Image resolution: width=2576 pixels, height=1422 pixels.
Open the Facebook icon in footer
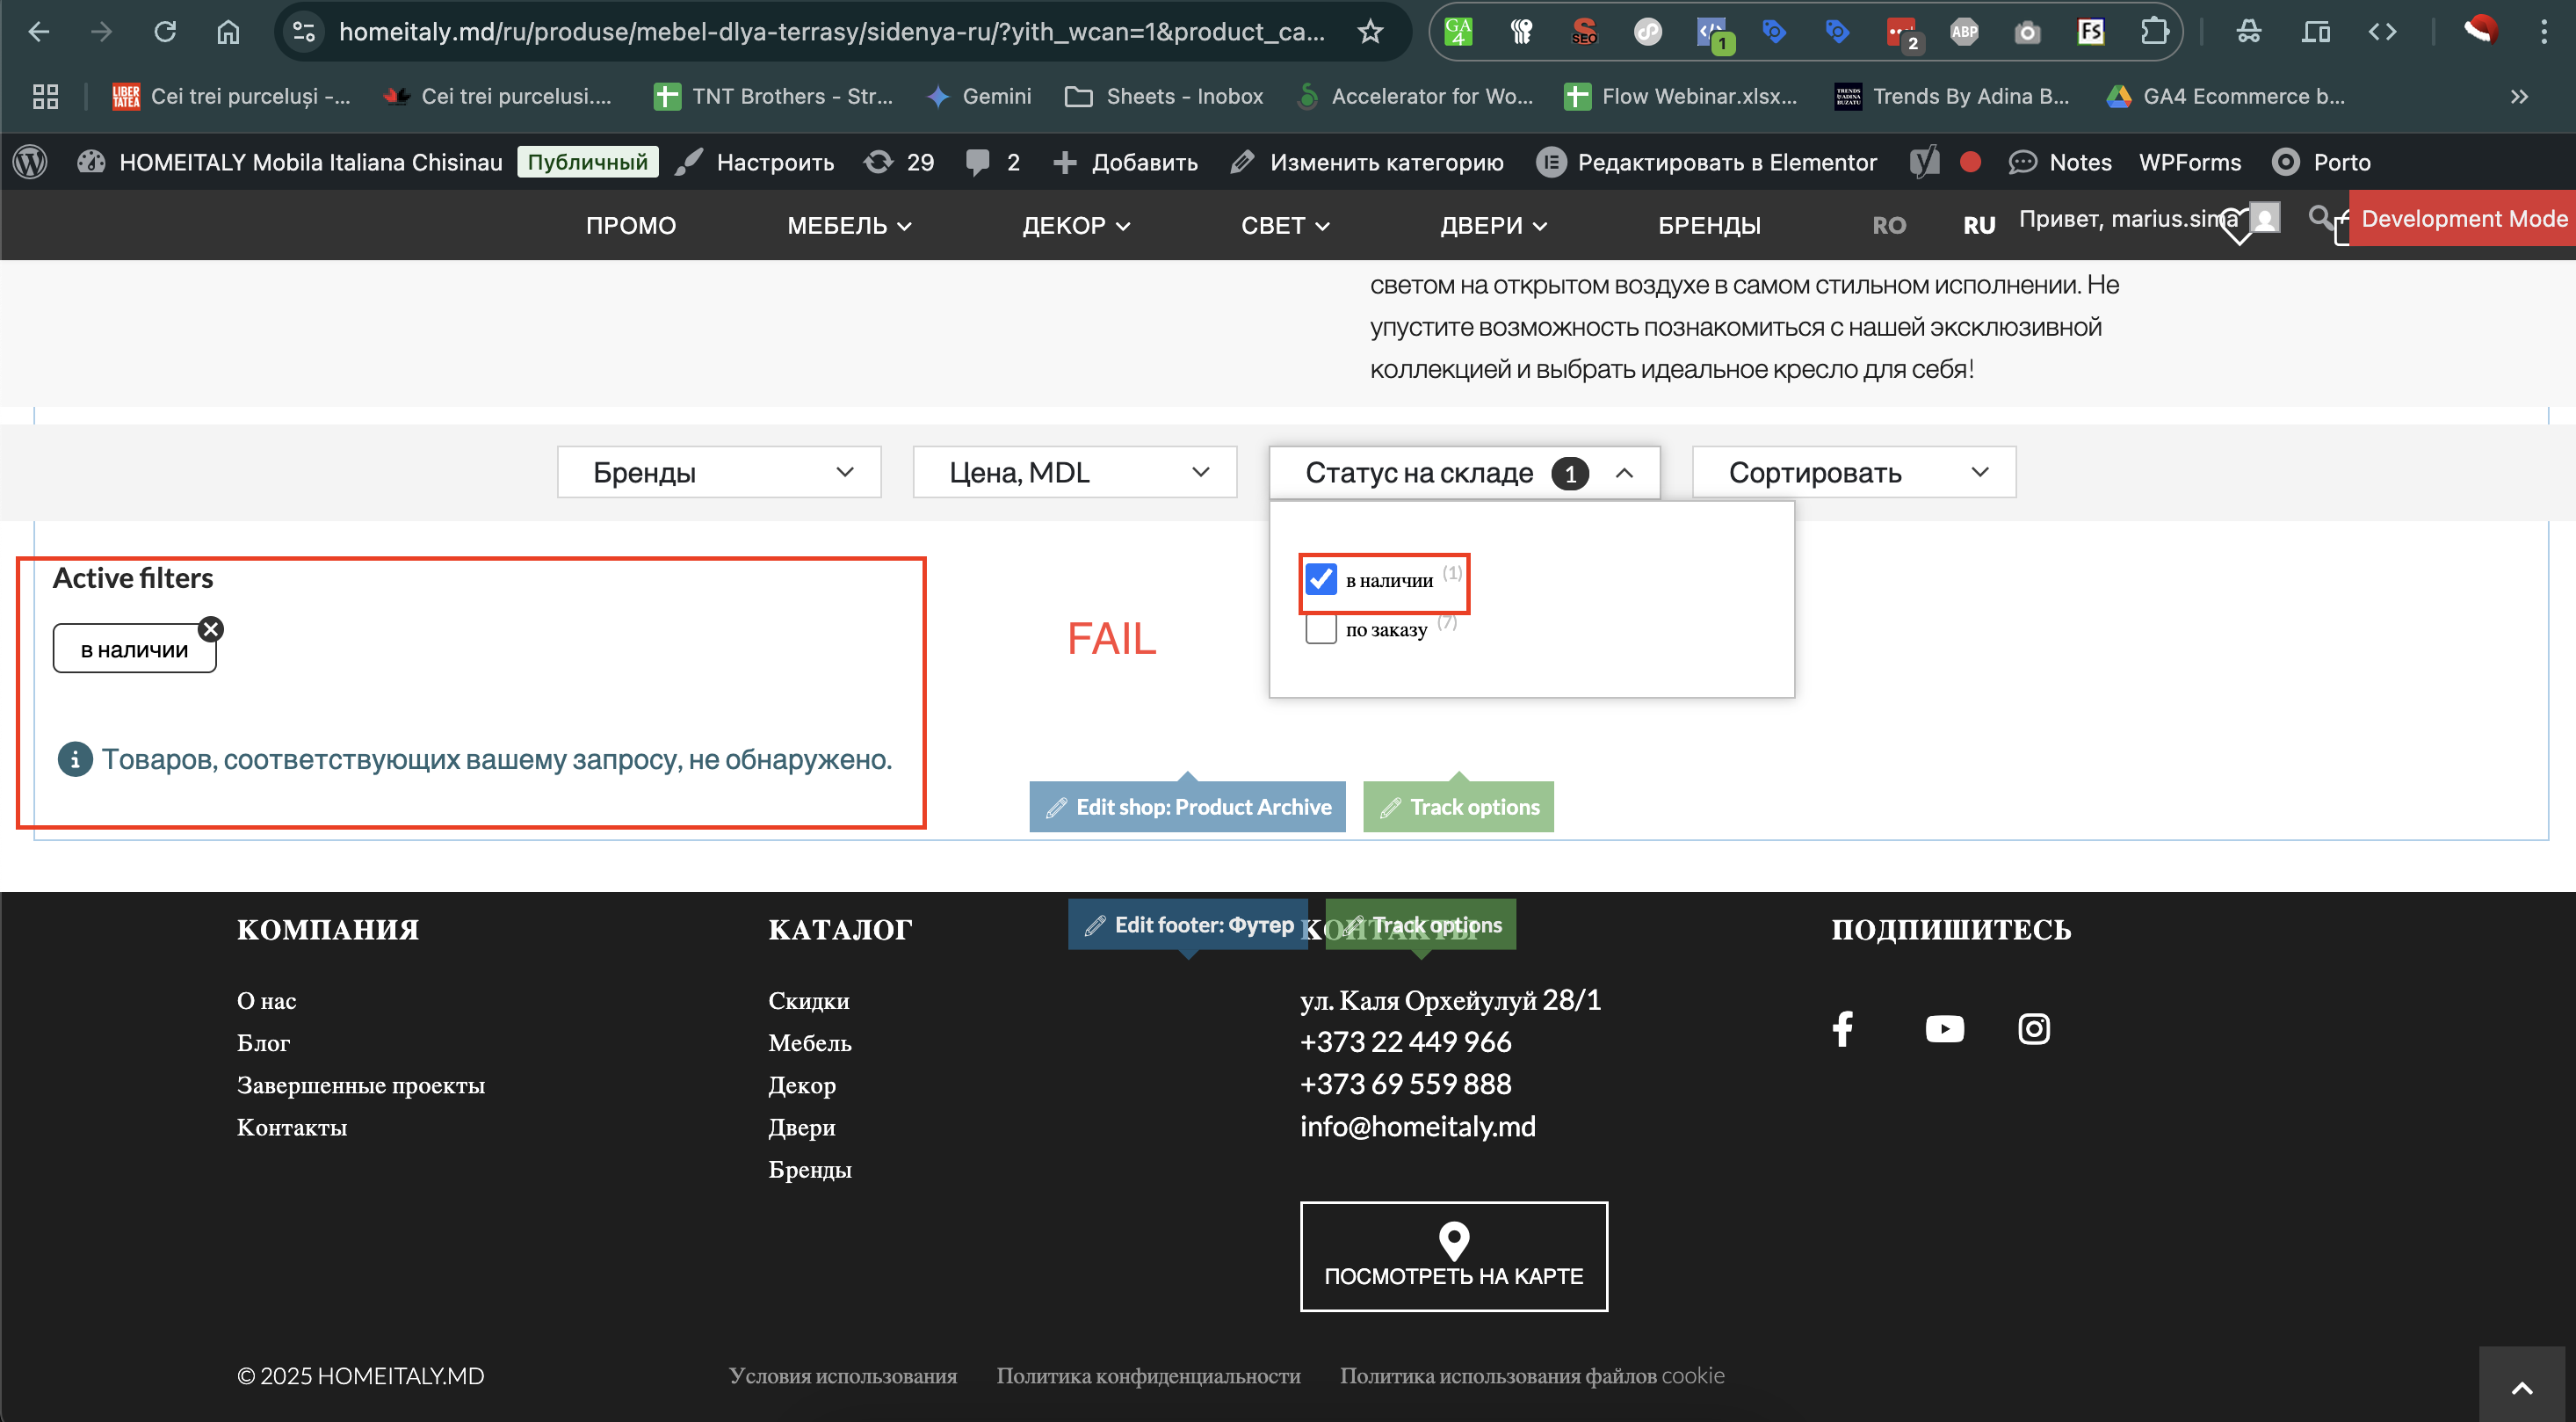point(1842,1029)
